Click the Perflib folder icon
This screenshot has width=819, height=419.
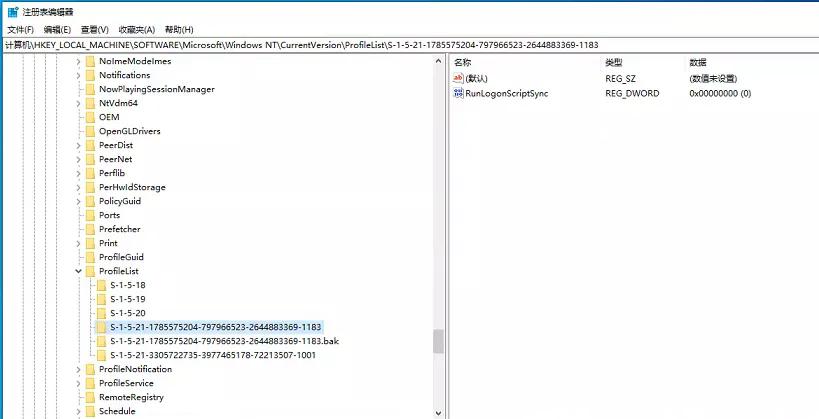90,173
